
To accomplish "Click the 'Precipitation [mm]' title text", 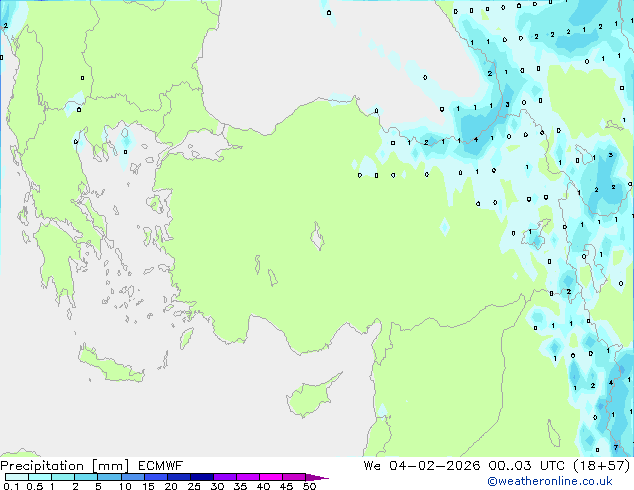I will point(65,466).
